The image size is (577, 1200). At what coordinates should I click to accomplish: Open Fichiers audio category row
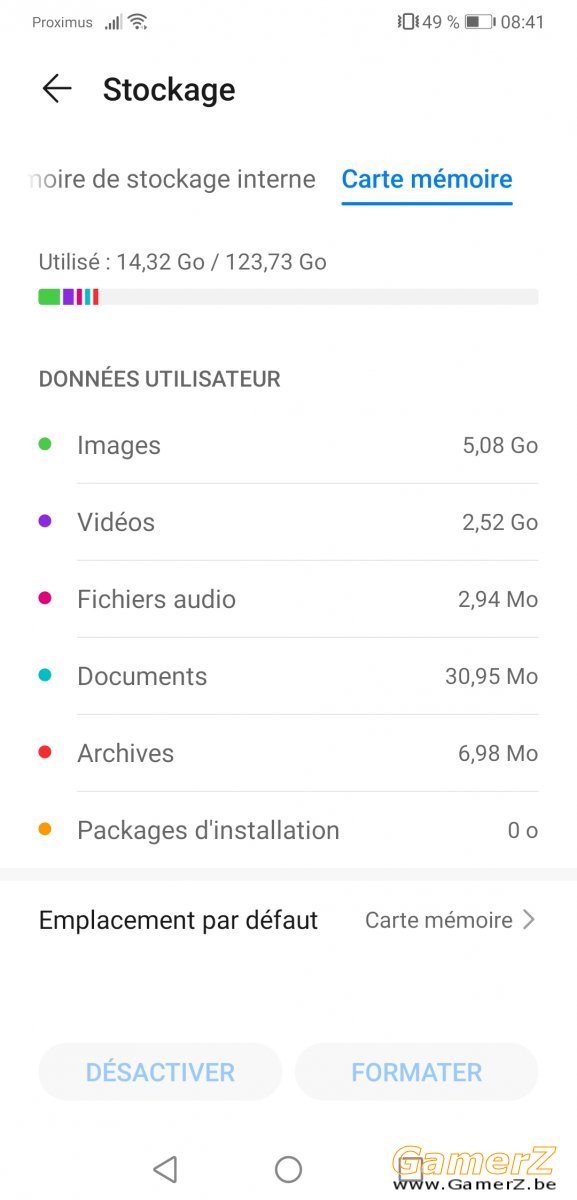tap(288, 599)
